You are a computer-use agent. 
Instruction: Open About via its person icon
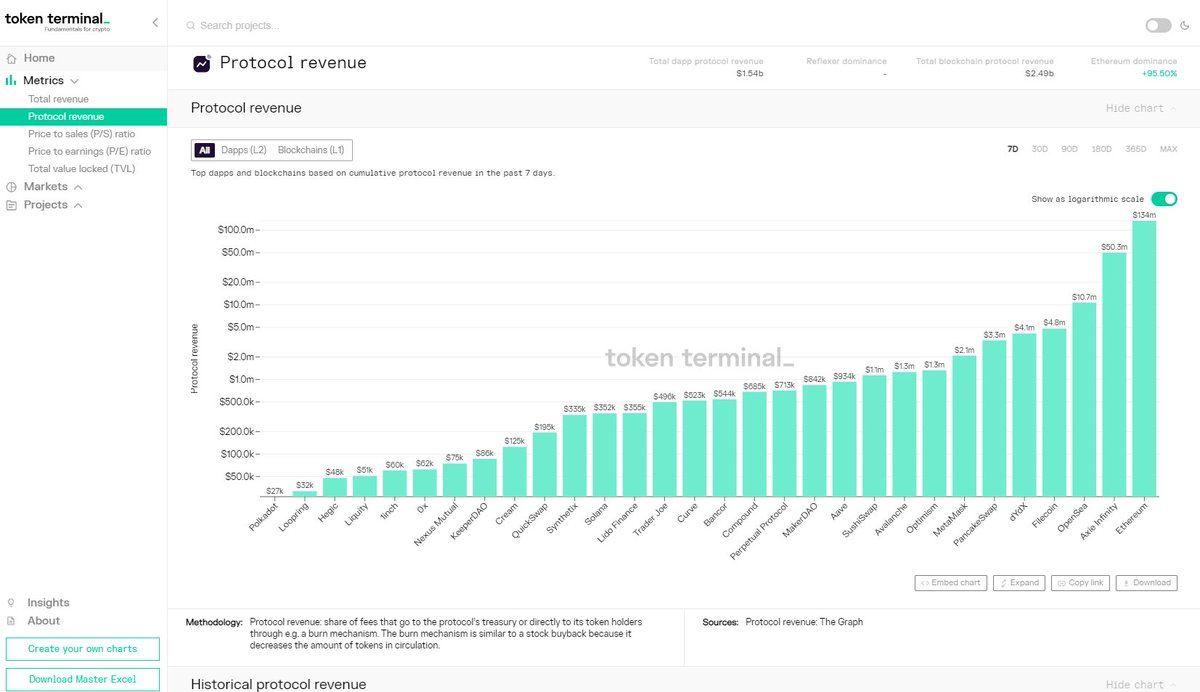pyautogui.click(x=12, y=621)
